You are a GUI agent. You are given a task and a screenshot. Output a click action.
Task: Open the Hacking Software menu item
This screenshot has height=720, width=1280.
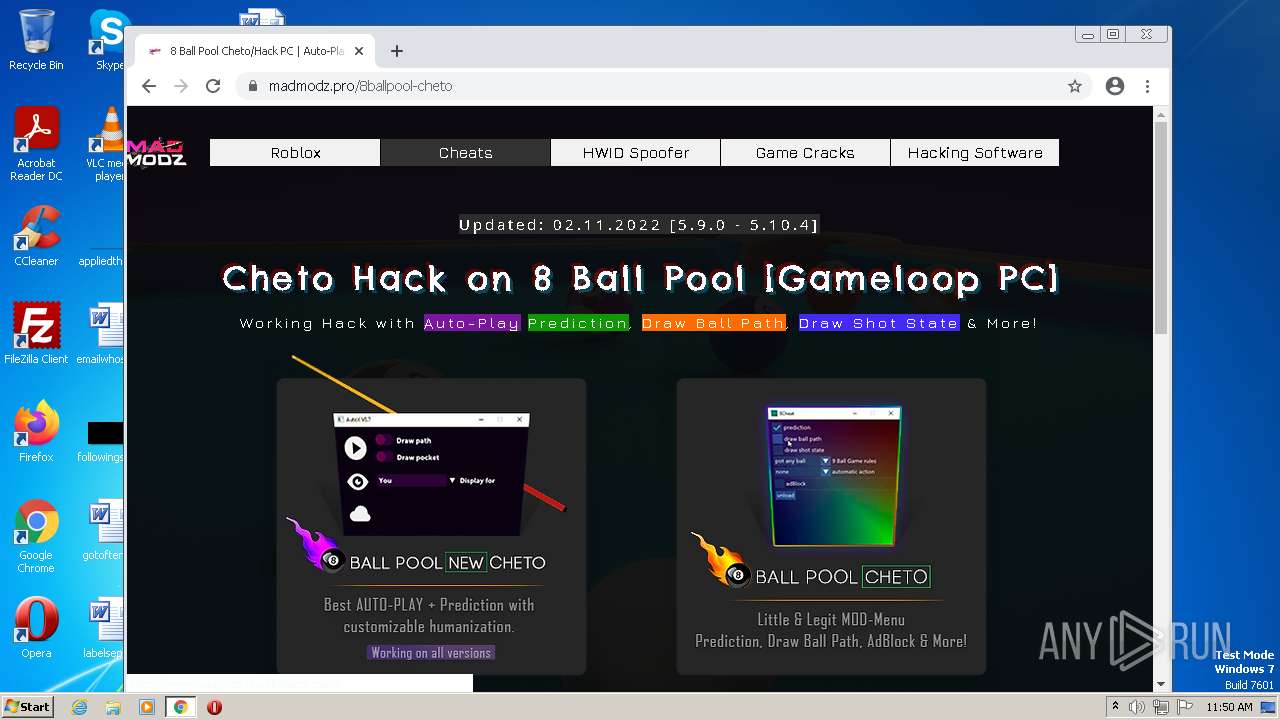coord(975,153)
